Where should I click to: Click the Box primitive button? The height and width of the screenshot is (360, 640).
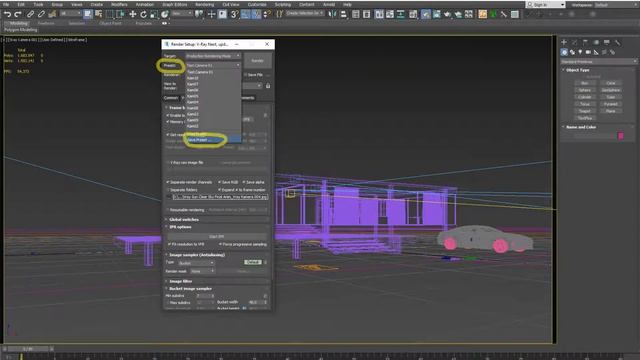tap(584, 83)
